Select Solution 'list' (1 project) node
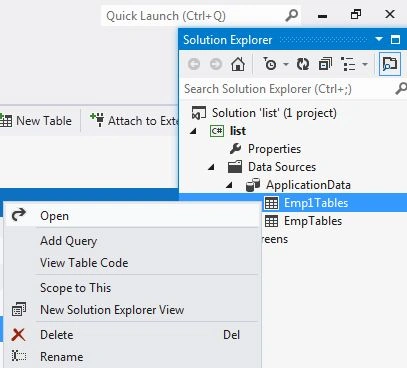The height and width of the screenshot is (368, 407). (x=274, y=113)
